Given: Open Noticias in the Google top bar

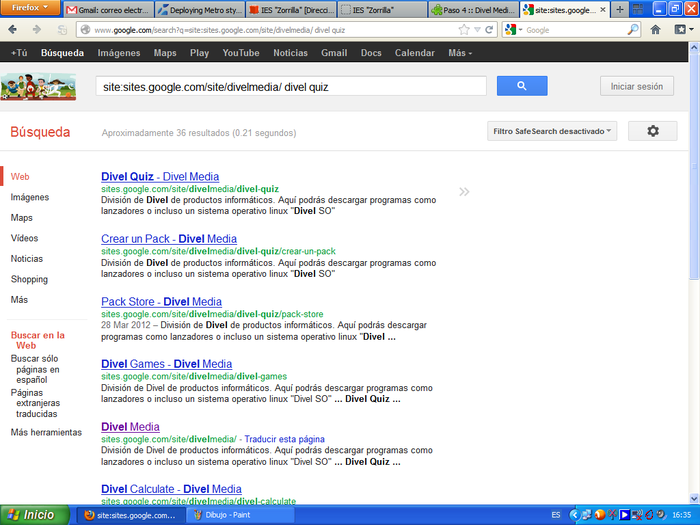Looking at the screenshot, I should click(290, 53).
